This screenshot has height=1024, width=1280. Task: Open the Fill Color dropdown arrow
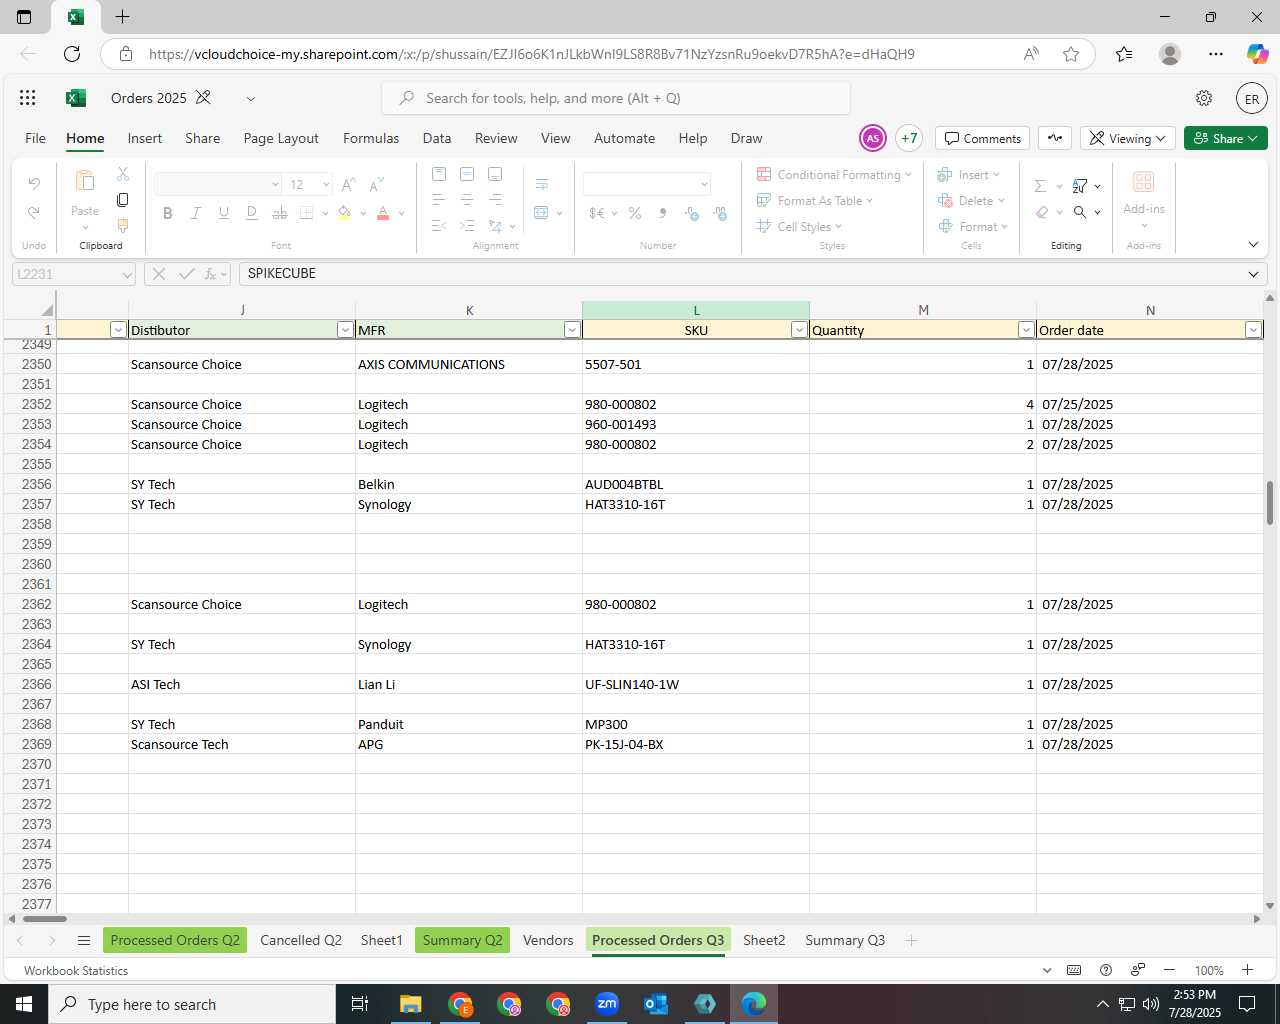[363, 213]
